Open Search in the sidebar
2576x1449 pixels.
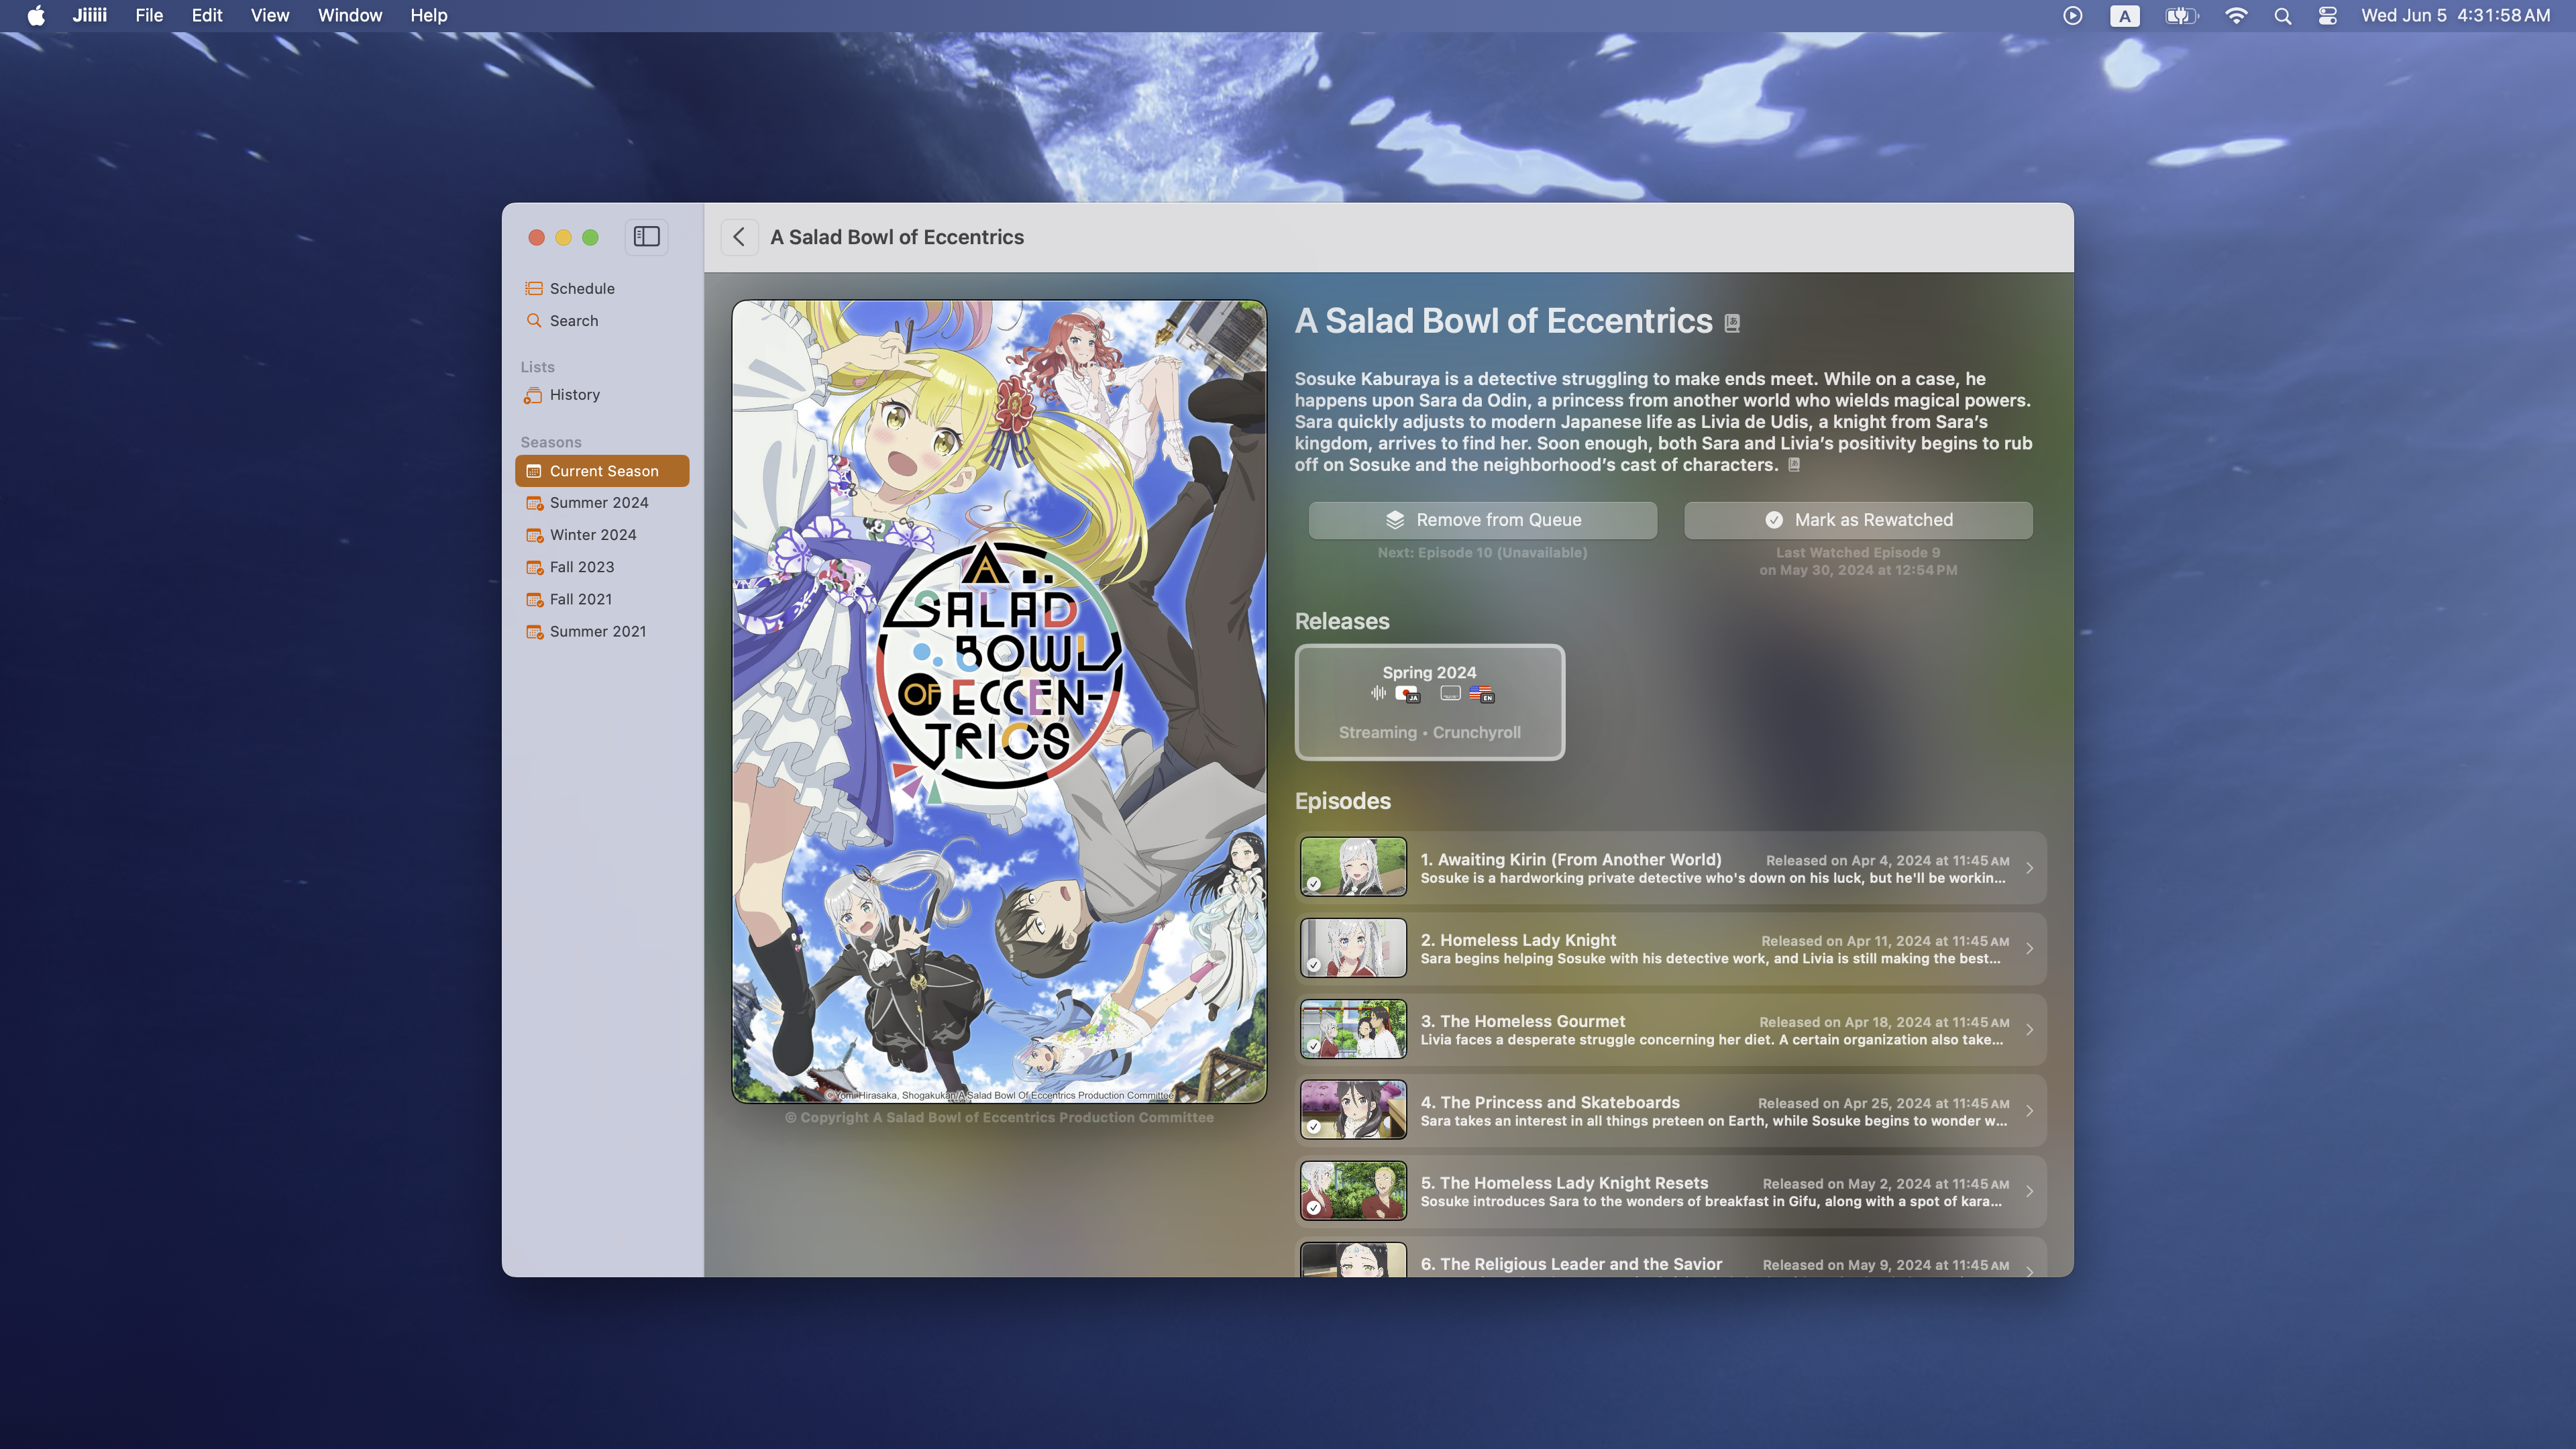(573, 321)
